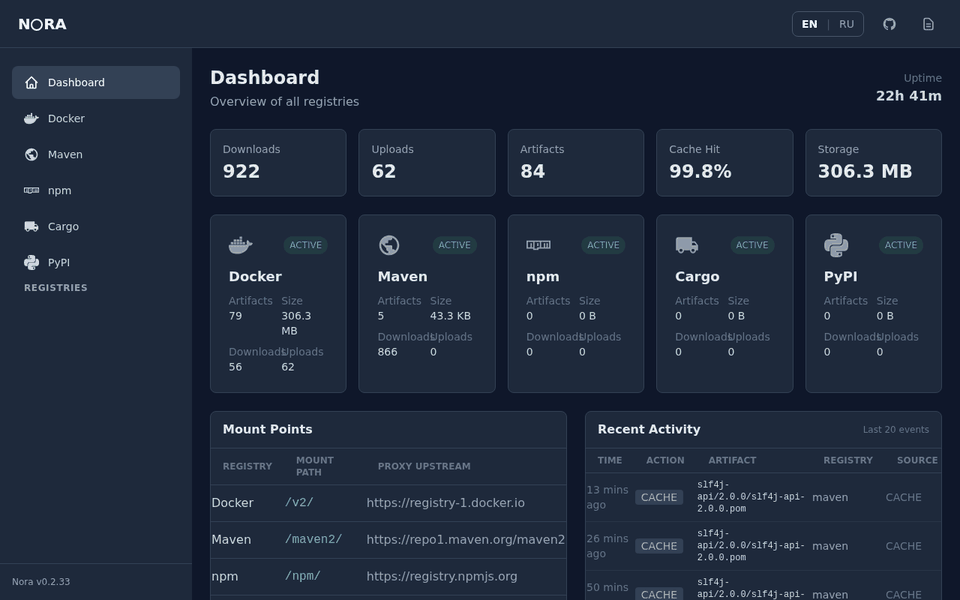The image size is (960, 600).
Task: Select Maven in the sidebar menu
Action: (x=66, y=154)
